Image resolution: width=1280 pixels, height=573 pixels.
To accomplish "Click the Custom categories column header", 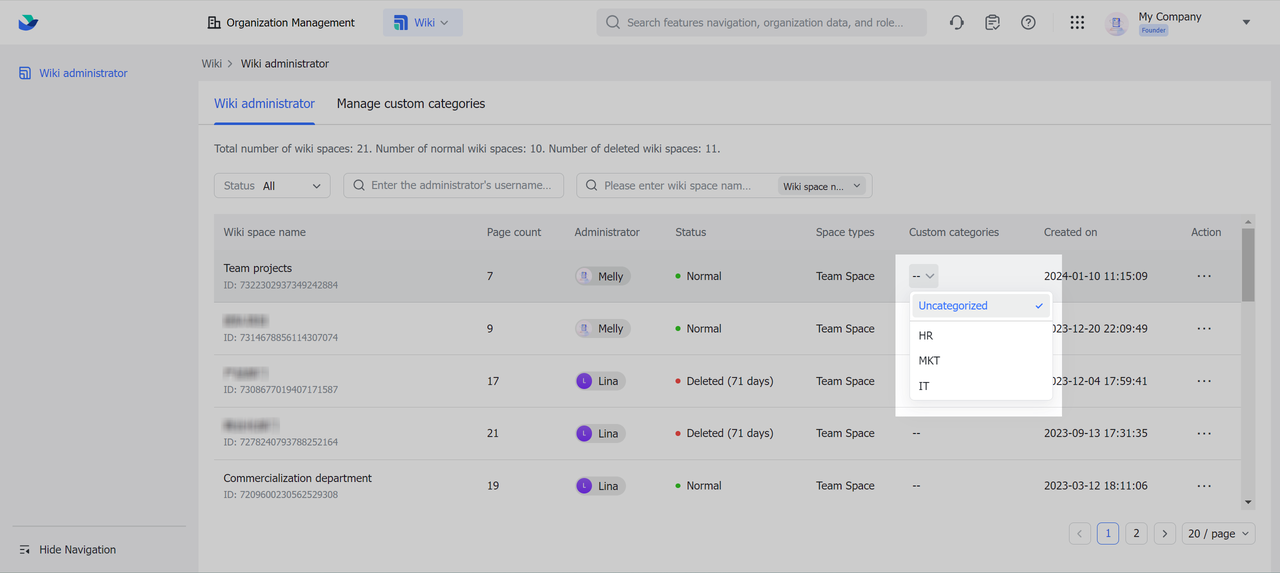I will (x=954, y=232).
